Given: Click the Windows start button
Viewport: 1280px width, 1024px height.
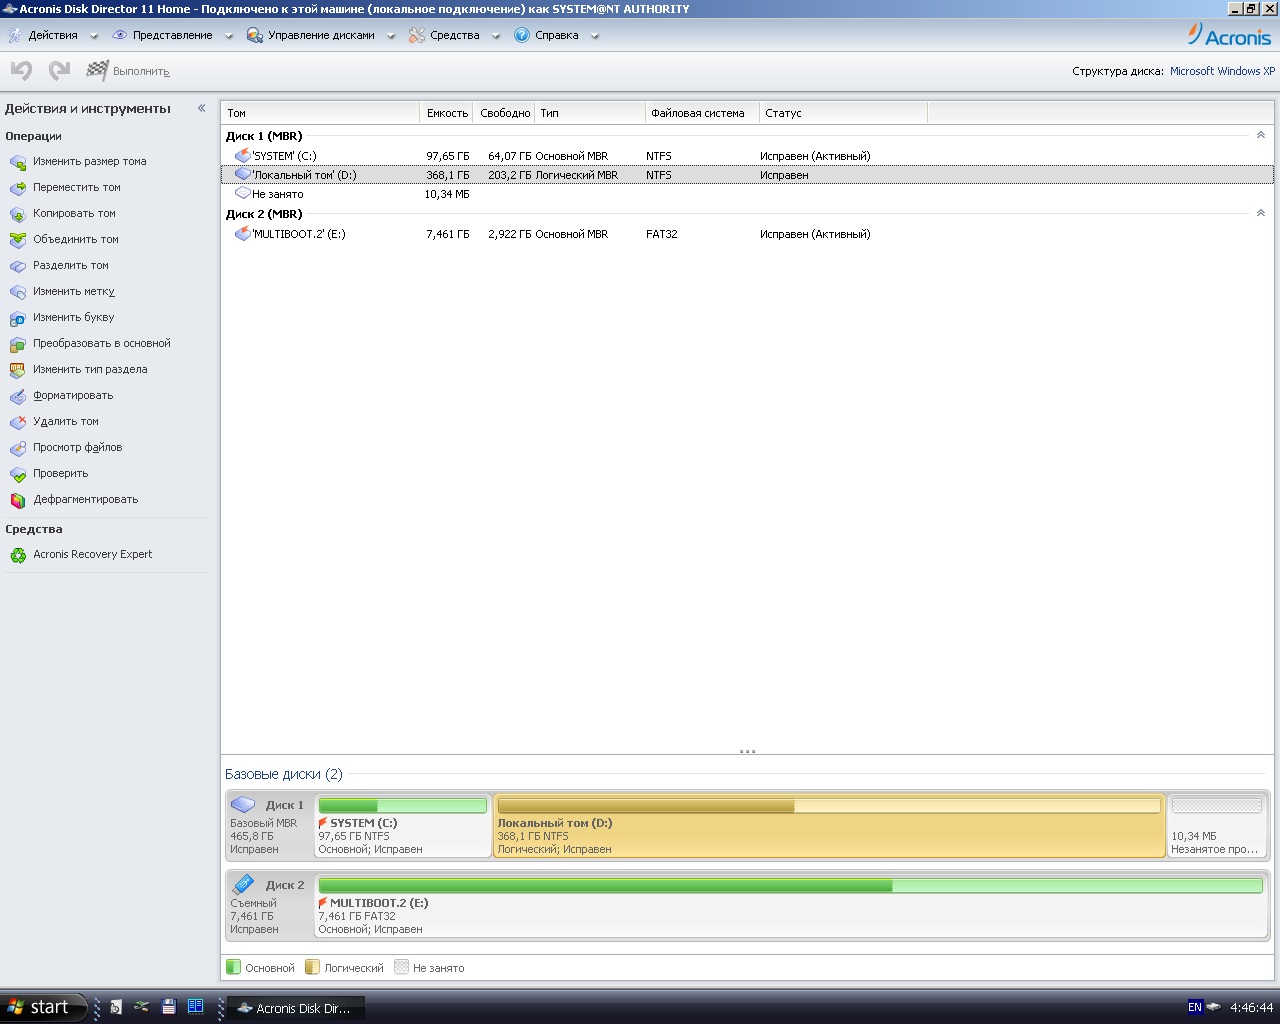Looking at the screenshot, I should coord(40,1007).
